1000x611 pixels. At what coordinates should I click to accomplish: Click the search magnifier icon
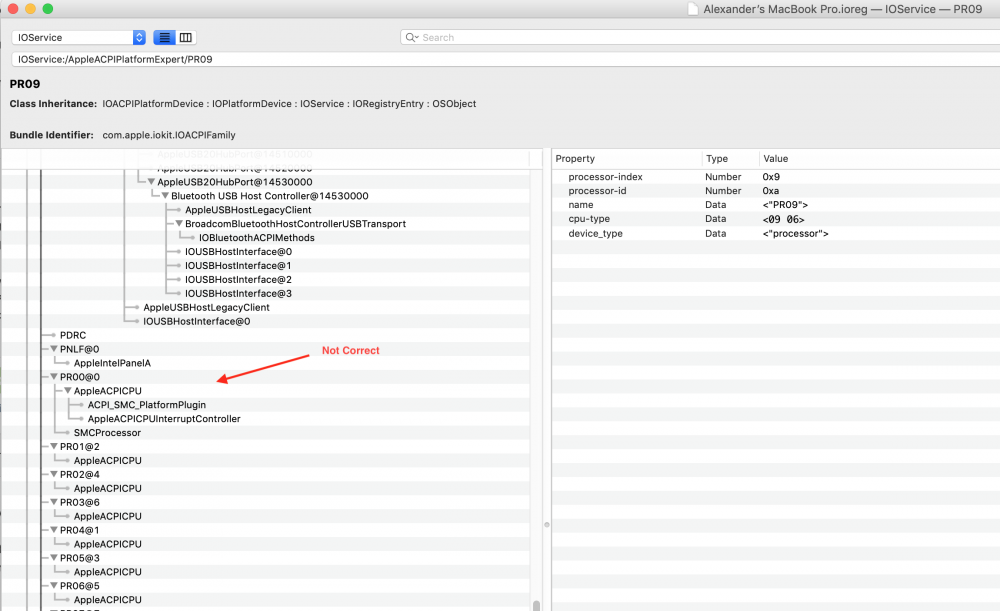(x=412, y=38)
